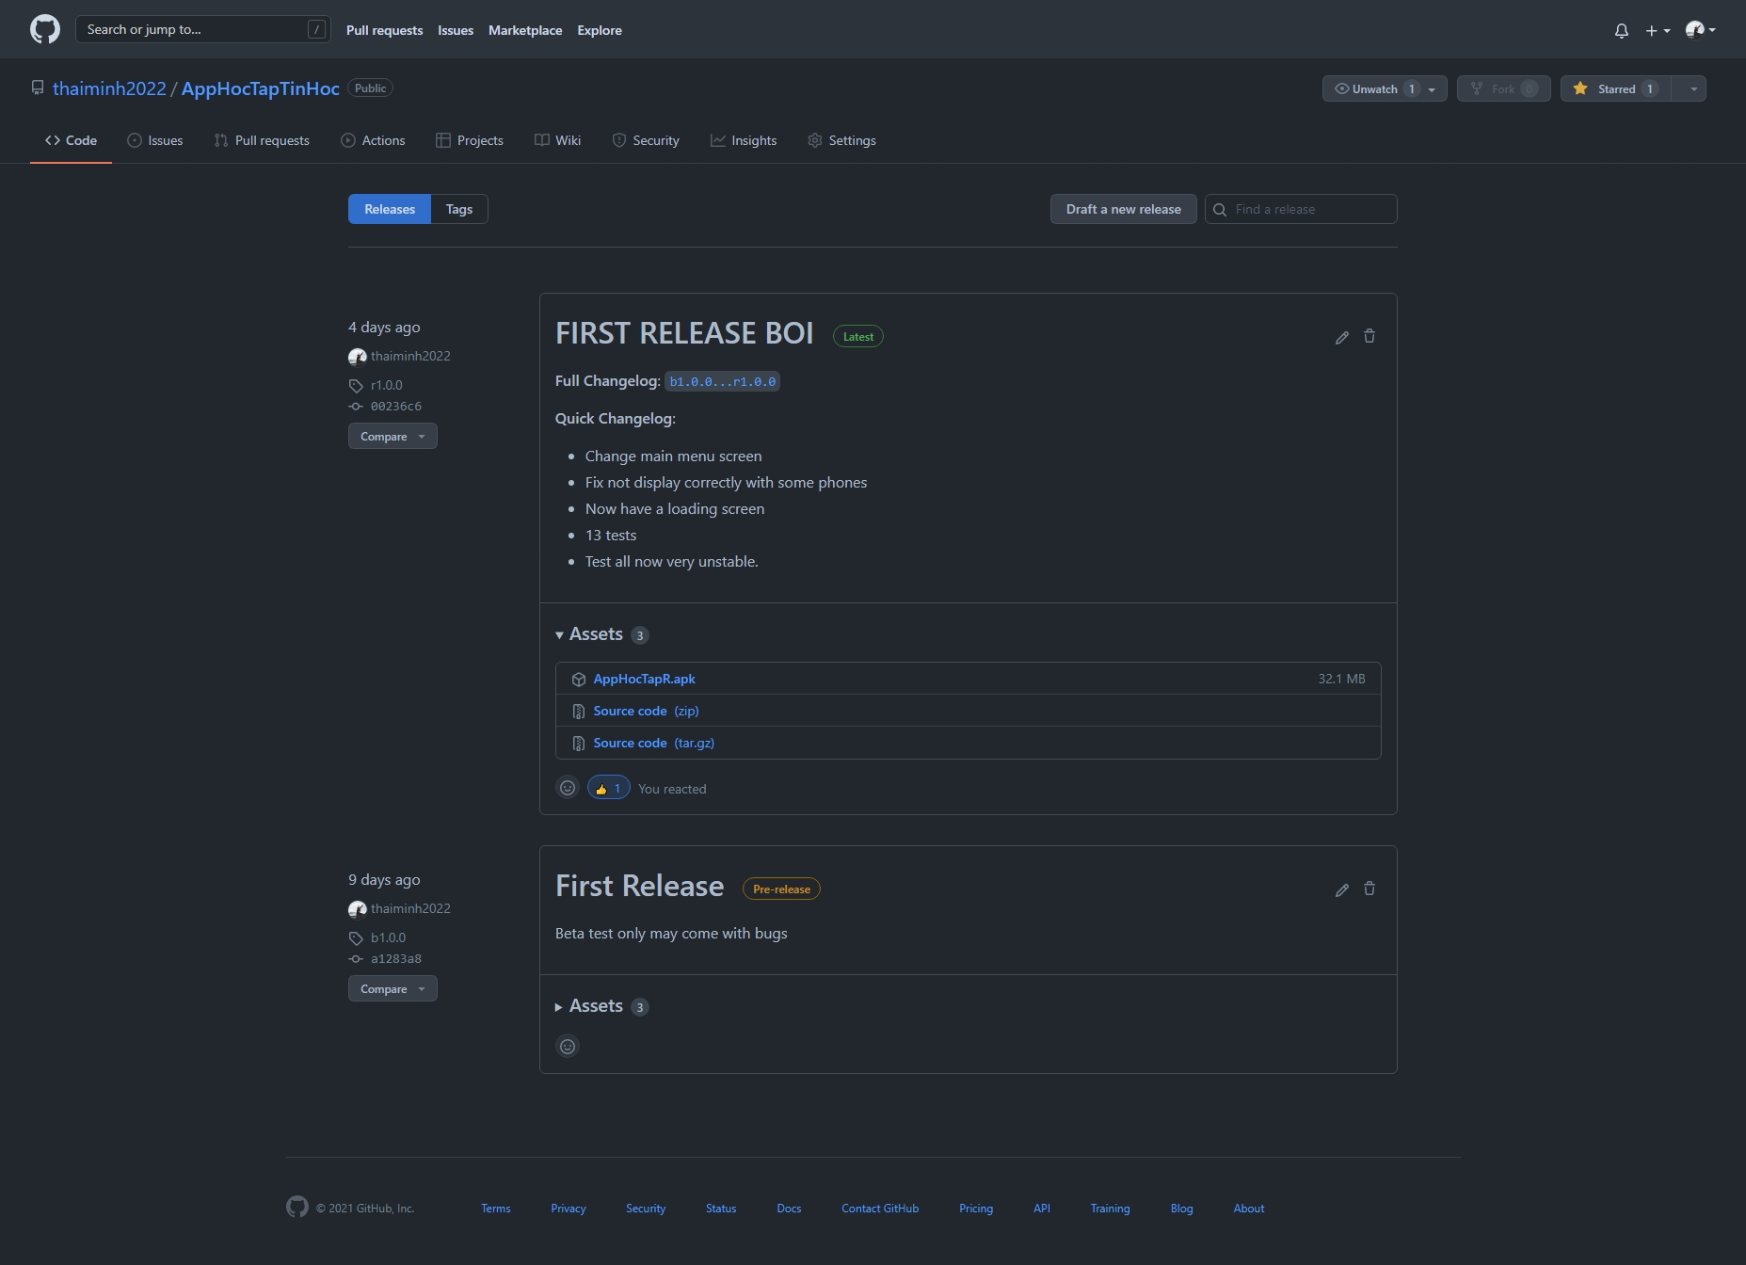Screen dimensions: 1746x1265
Task: Collapse Assets section of FIRST RELEASE BOI
Action: (601, 634)
